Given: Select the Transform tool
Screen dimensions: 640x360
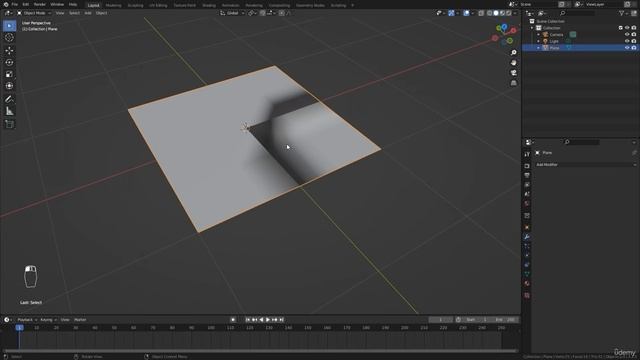Looking at the screenshot, I should coord(9,86).
